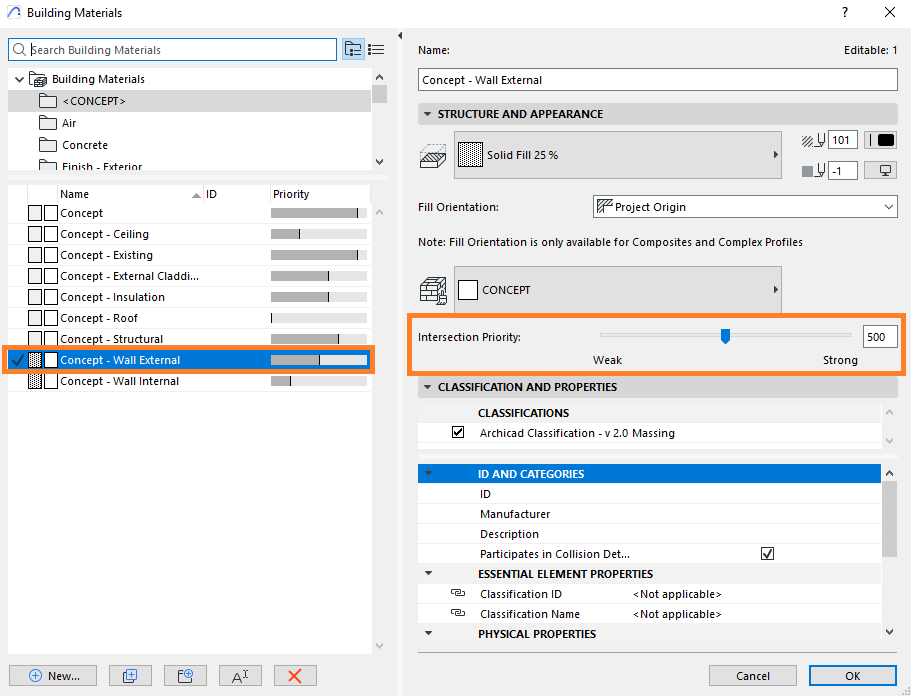Collapse left panel with the small arrow

(400, 35)
